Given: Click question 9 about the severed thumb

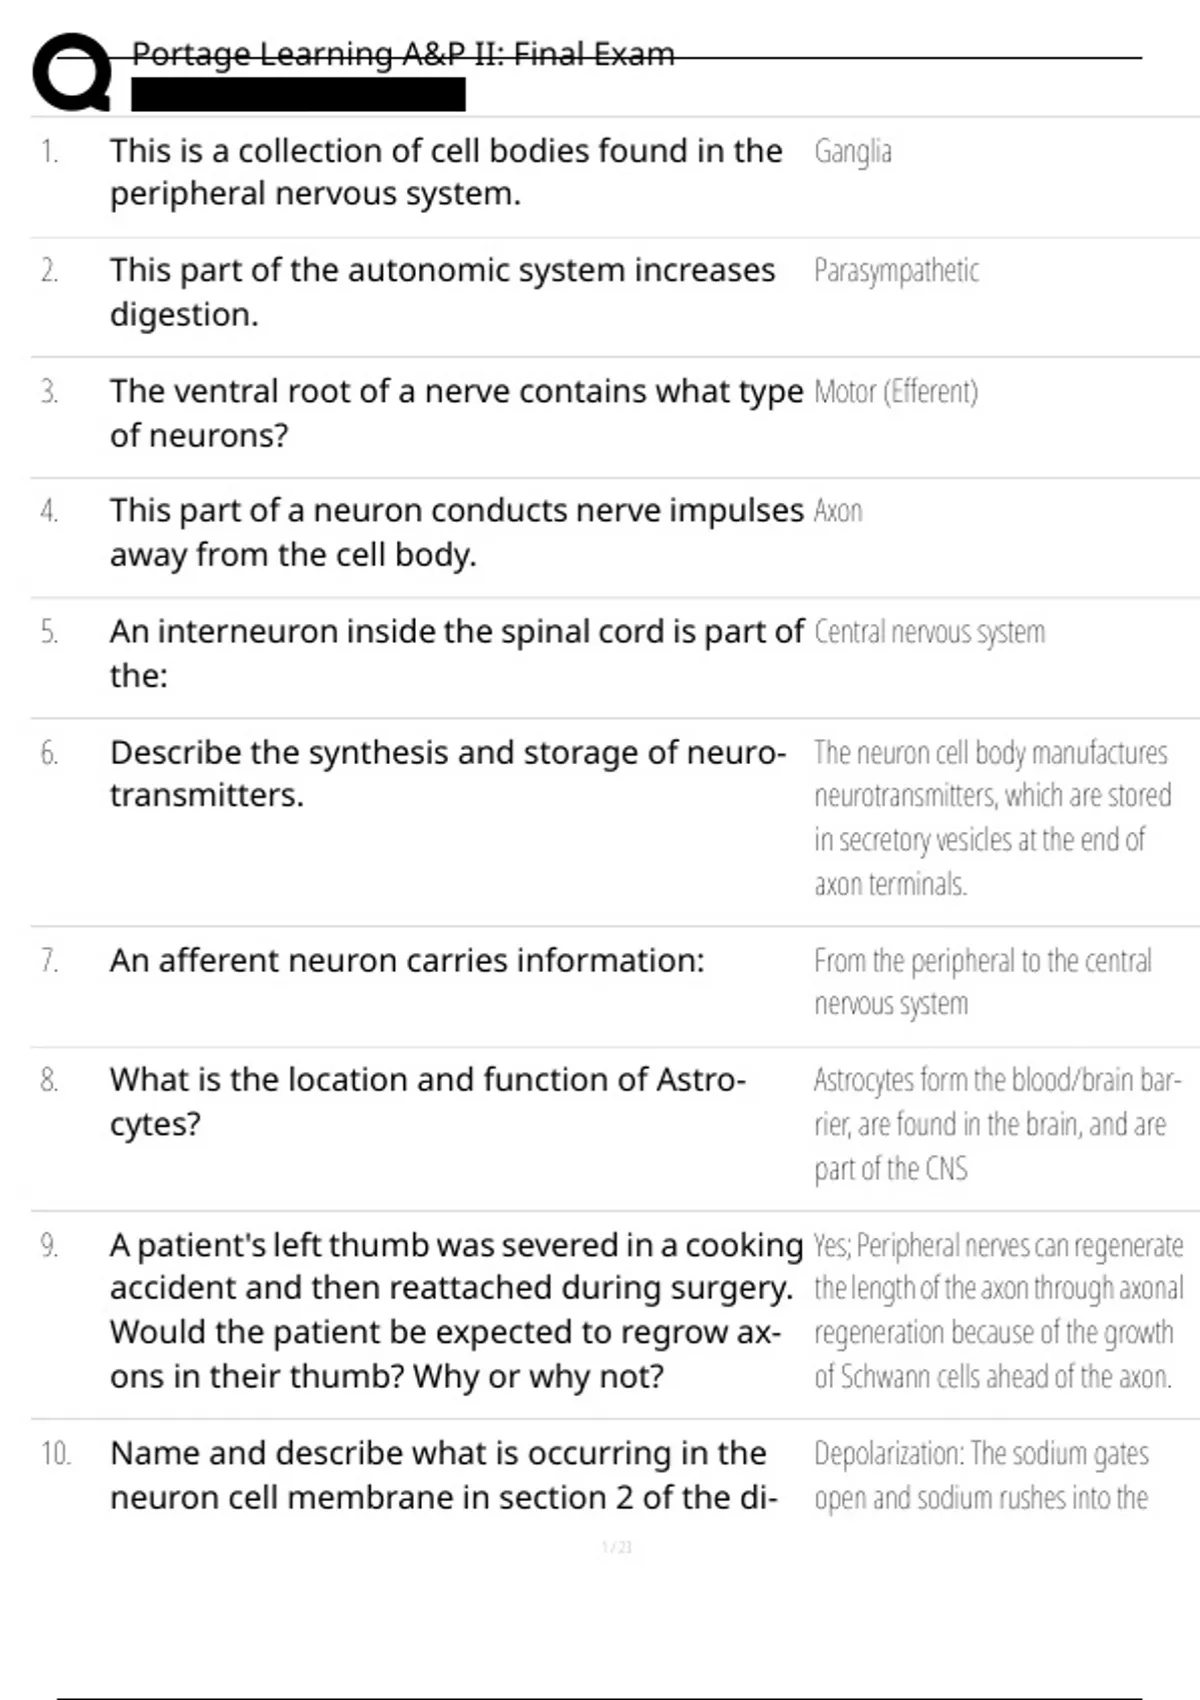Looking at the screenshot, I should point(456,1310).
